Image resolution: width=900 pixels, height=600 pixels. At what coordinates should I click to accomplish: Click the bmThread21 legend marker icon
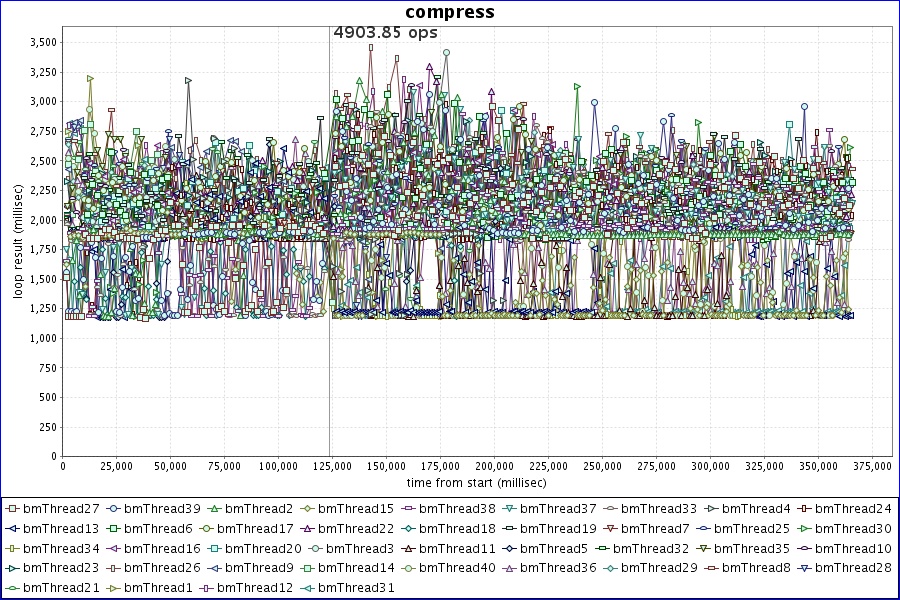pos(13,588)
